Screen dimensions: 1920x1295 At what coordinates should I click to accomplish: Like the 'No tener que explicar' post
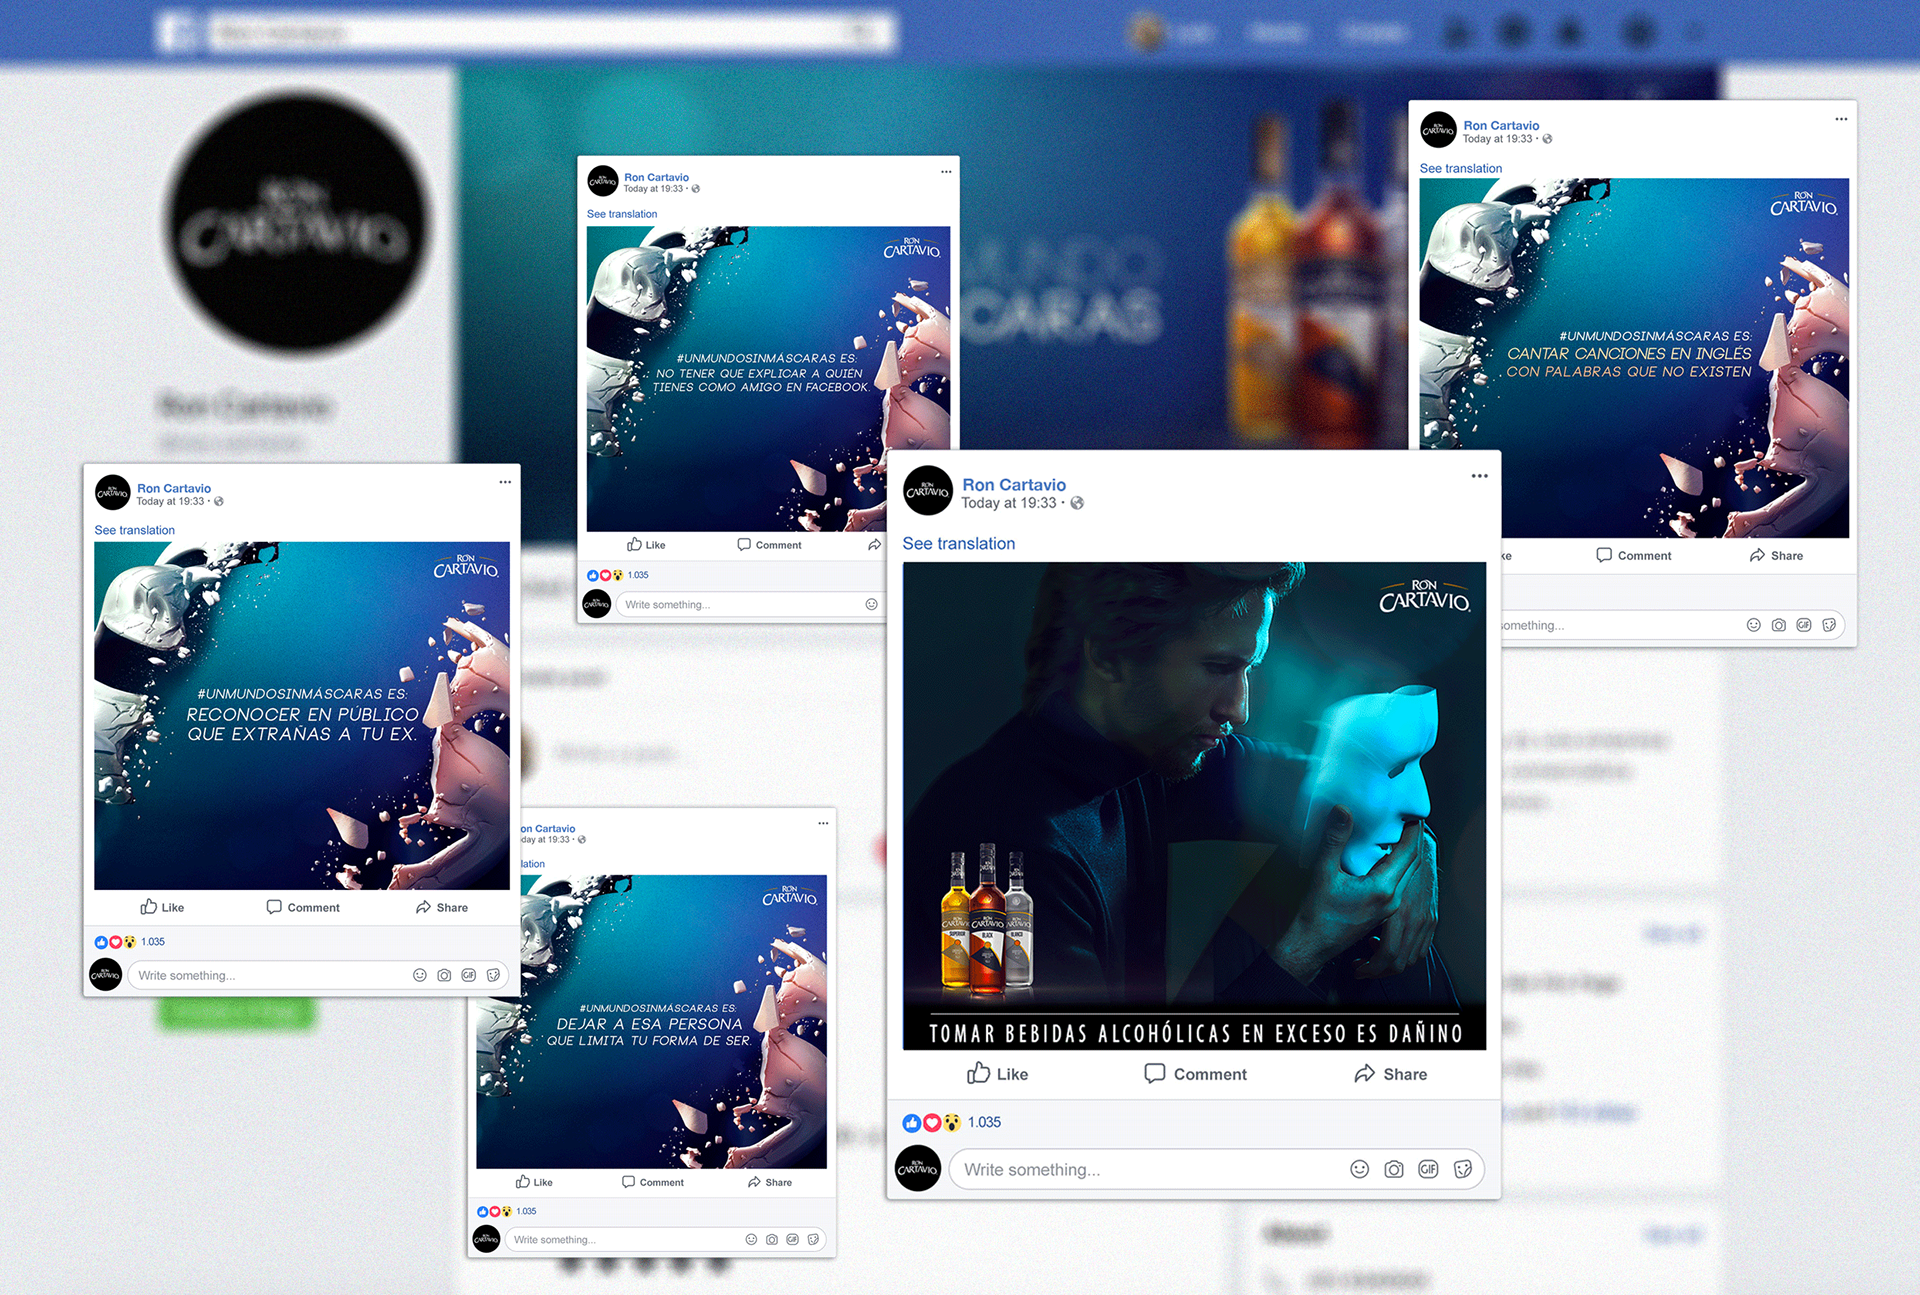click(x=646, y=545)
